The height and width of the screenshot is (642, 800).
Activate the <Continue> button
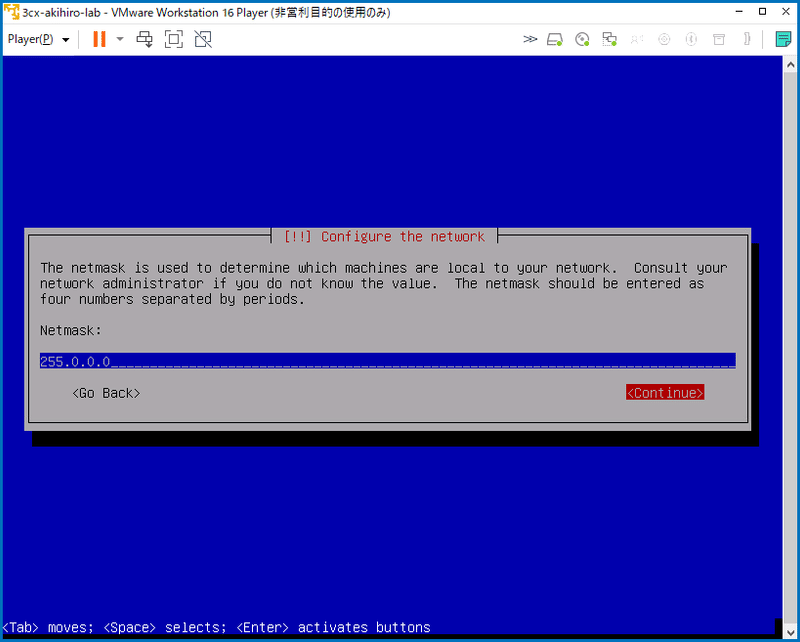[x=665, y=392]
